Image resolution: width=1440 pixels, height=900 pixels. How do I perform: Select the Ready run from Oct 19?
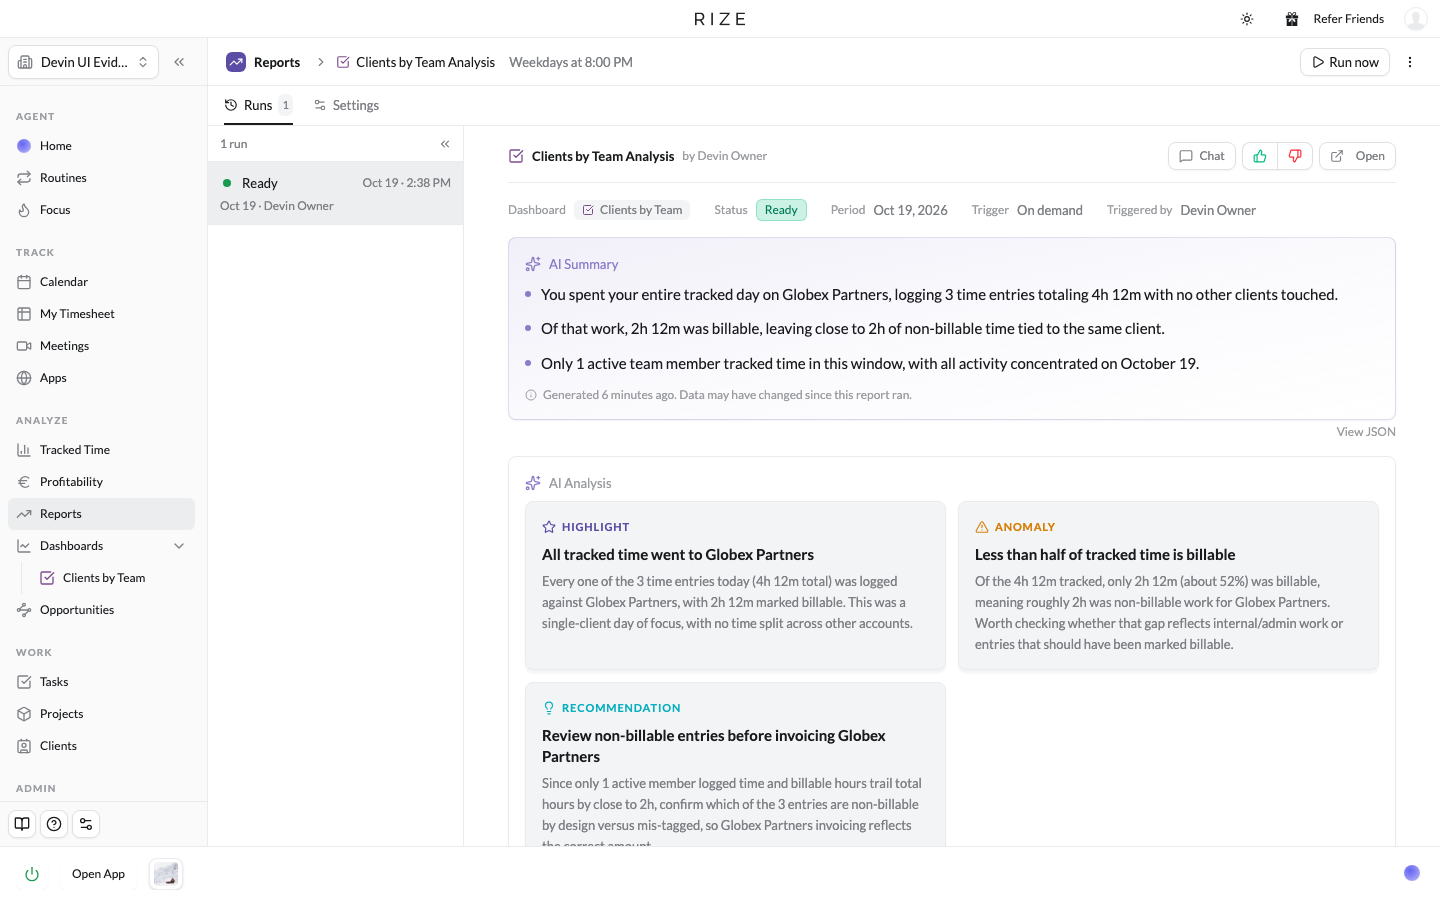(x=335, y=194)
